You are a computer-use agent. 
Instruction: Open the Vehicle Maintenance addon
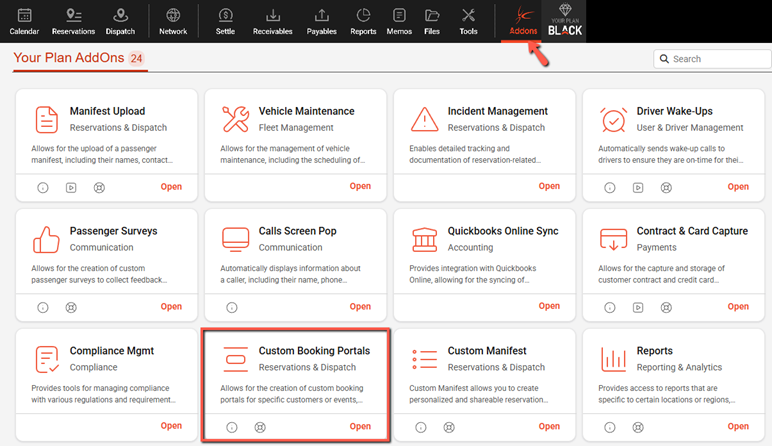point(360,186)
